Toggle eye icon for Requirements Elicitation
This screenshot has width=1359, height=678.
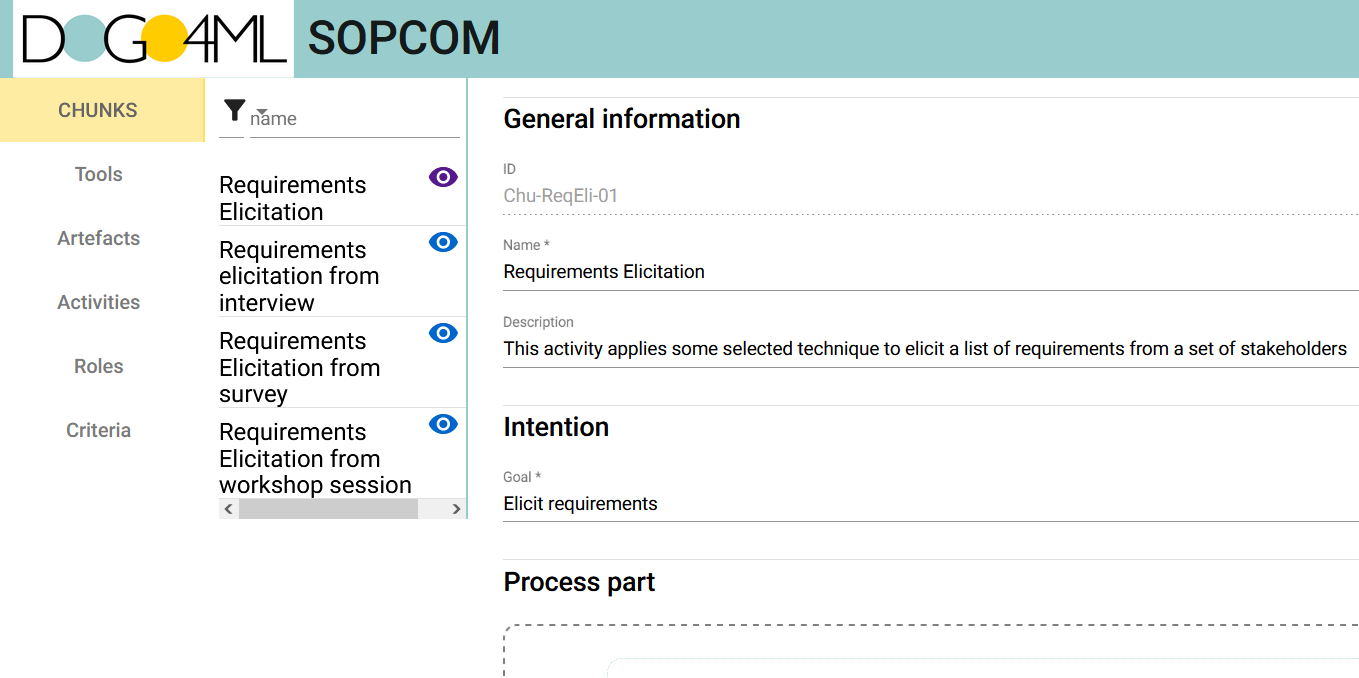pyautogui.click(x=443, y=177)
